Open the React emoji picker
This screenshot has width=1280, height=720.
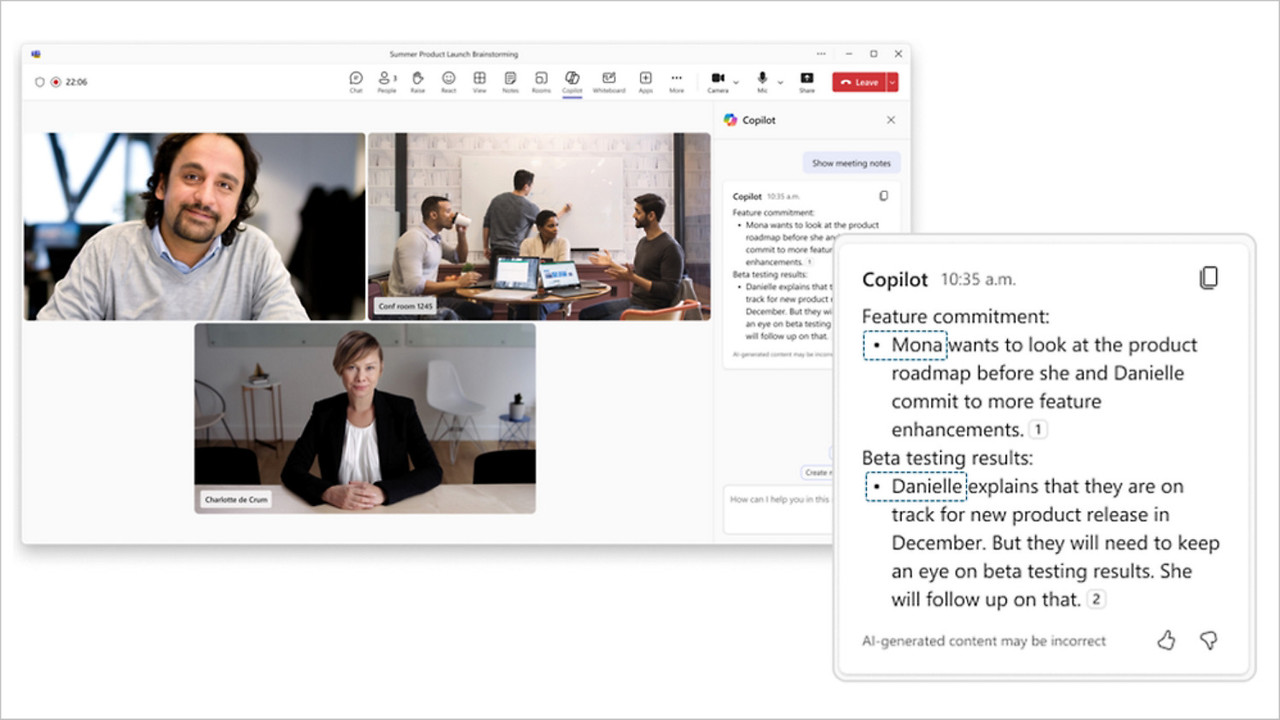(449, 82)
